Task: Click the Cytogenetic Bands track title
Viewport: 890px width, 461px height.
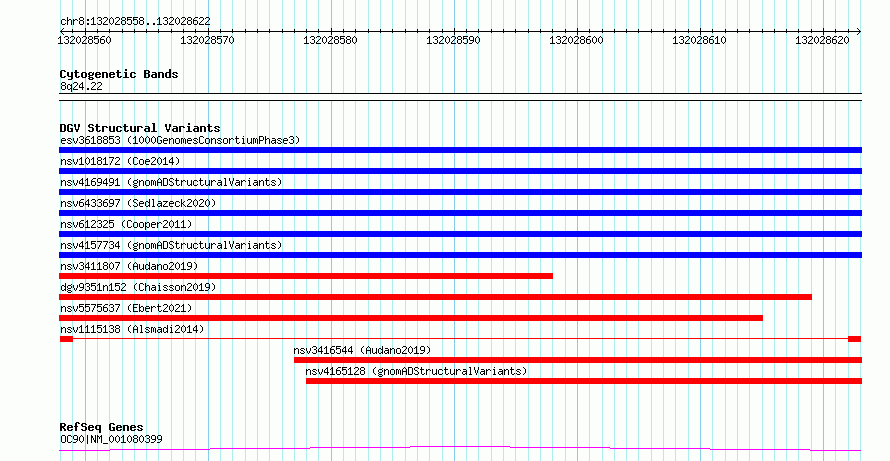Action: click(119, 74)
